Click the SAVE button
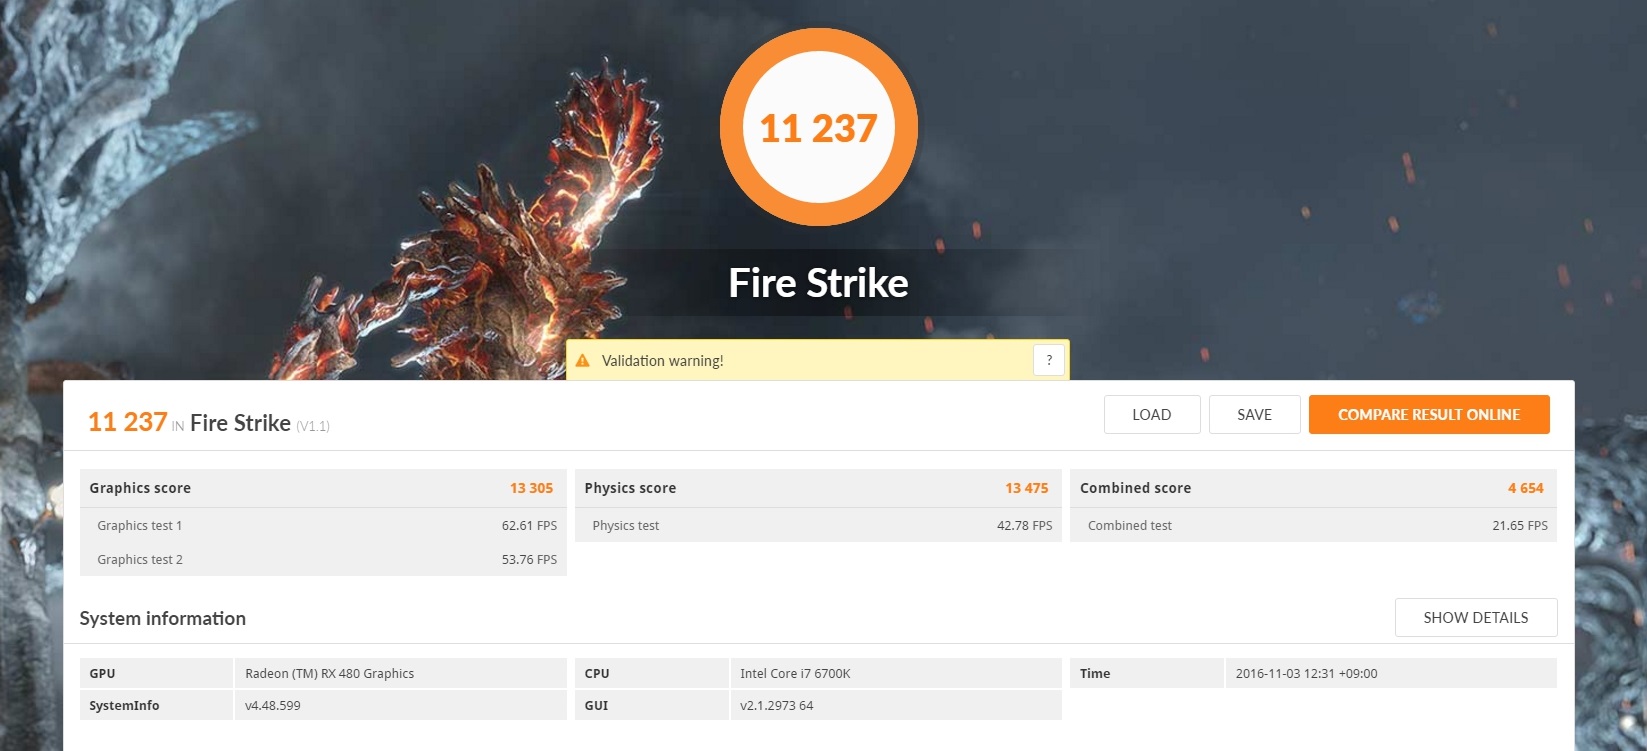Screen dimensions: 1647x751 point(1255,415)
